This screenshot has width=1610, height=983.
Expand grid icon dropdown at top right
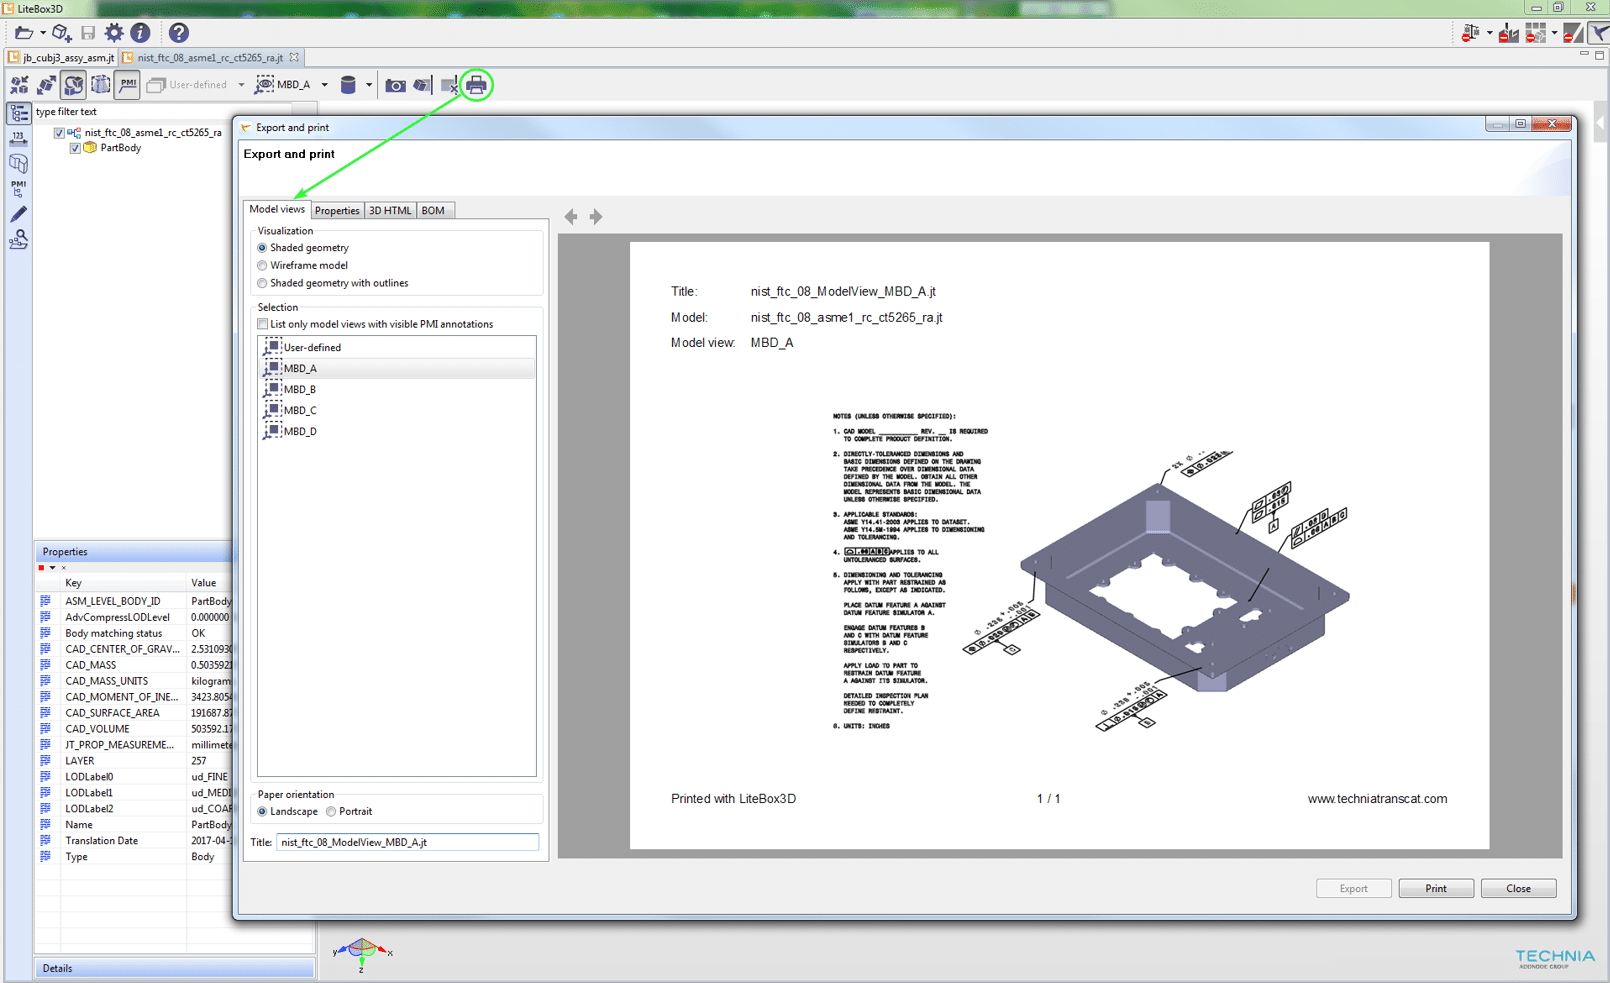point(1554,33)
